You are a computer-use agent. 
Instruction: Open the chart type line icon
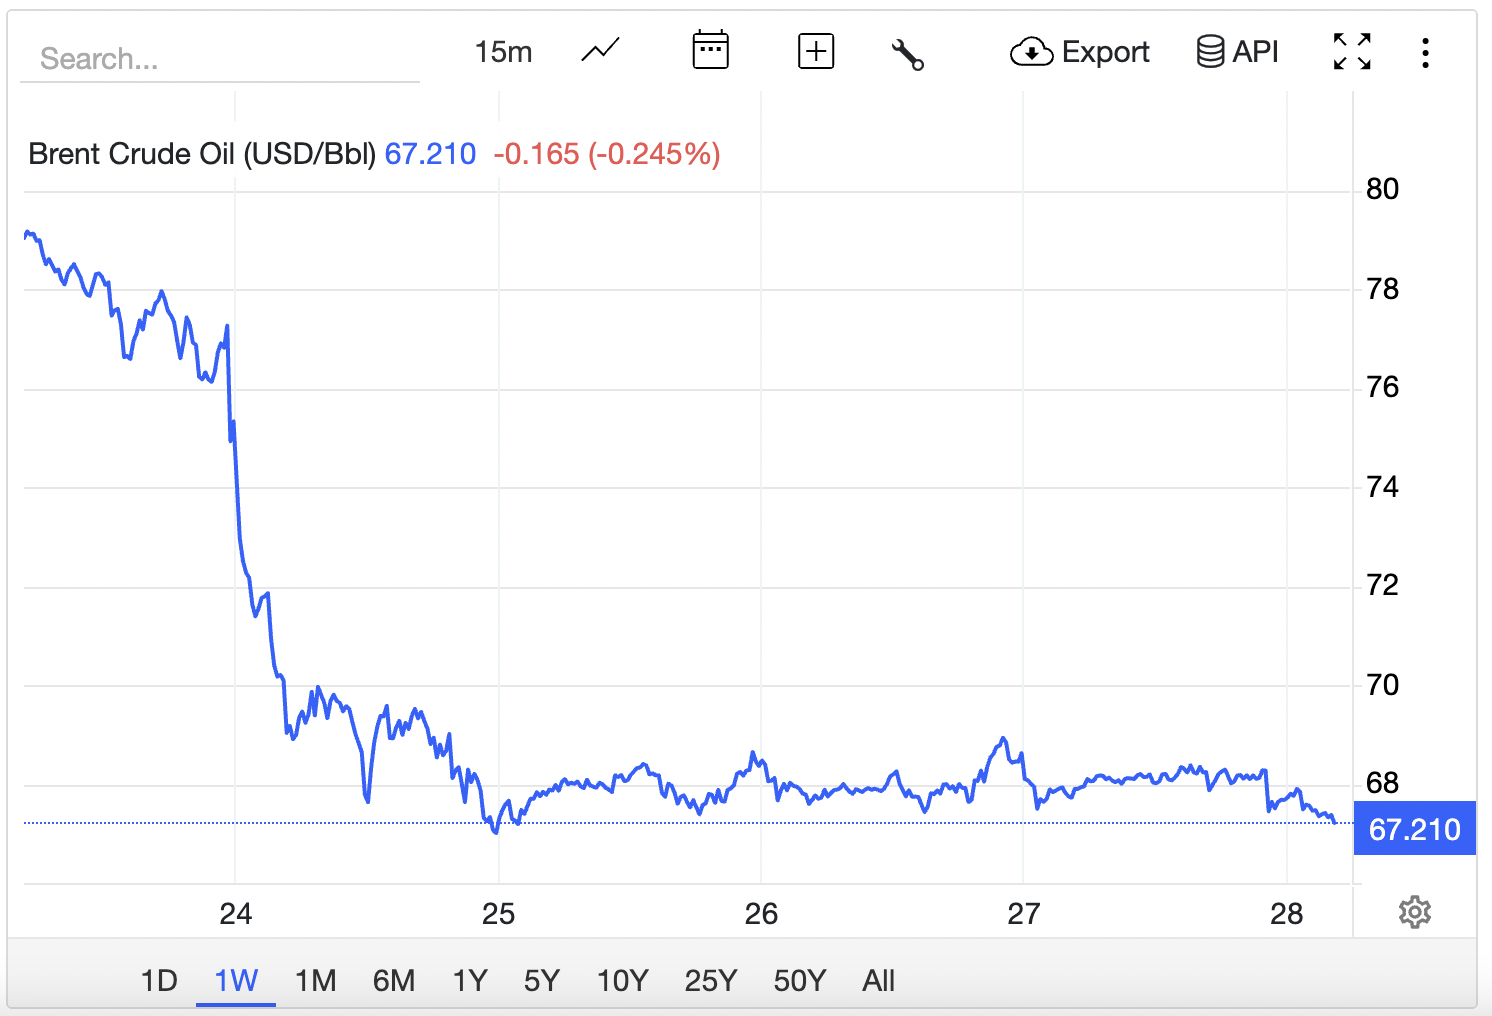click(x=600, y=51)
